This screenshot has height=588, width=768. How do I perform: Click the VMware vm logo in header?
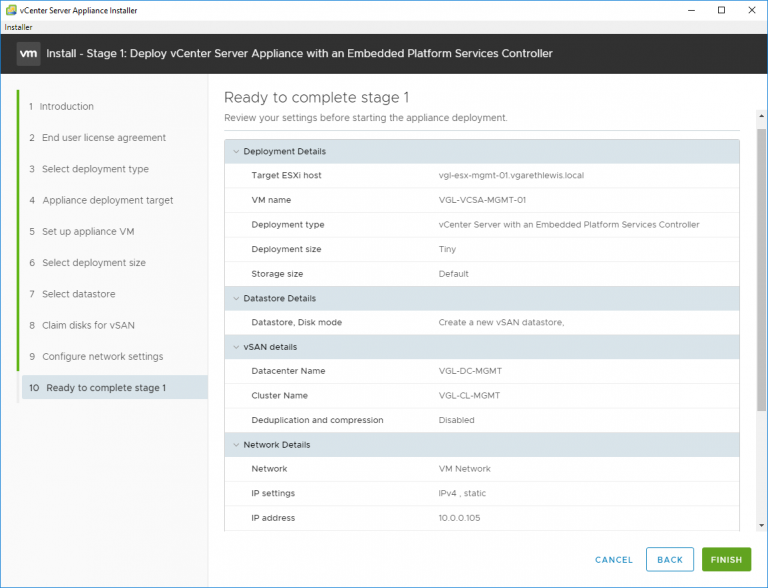[x=28, y=53]
